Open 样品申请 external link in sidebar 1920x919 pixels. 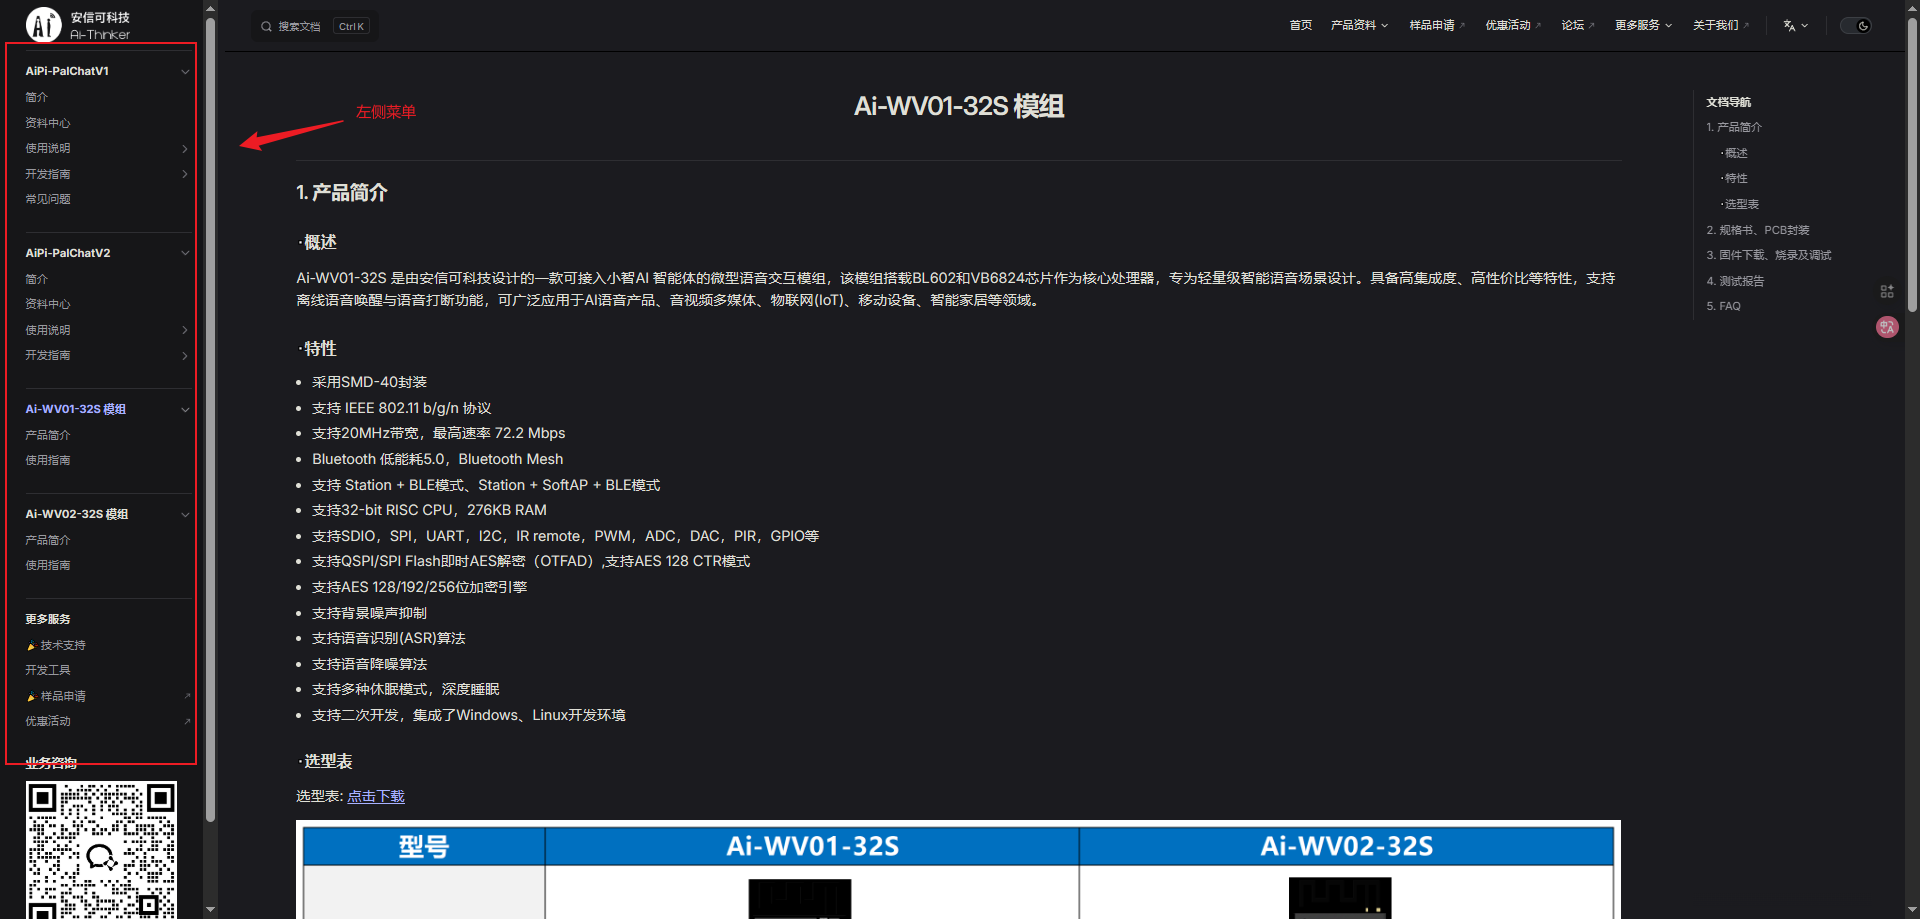click(x=63, y=696)
